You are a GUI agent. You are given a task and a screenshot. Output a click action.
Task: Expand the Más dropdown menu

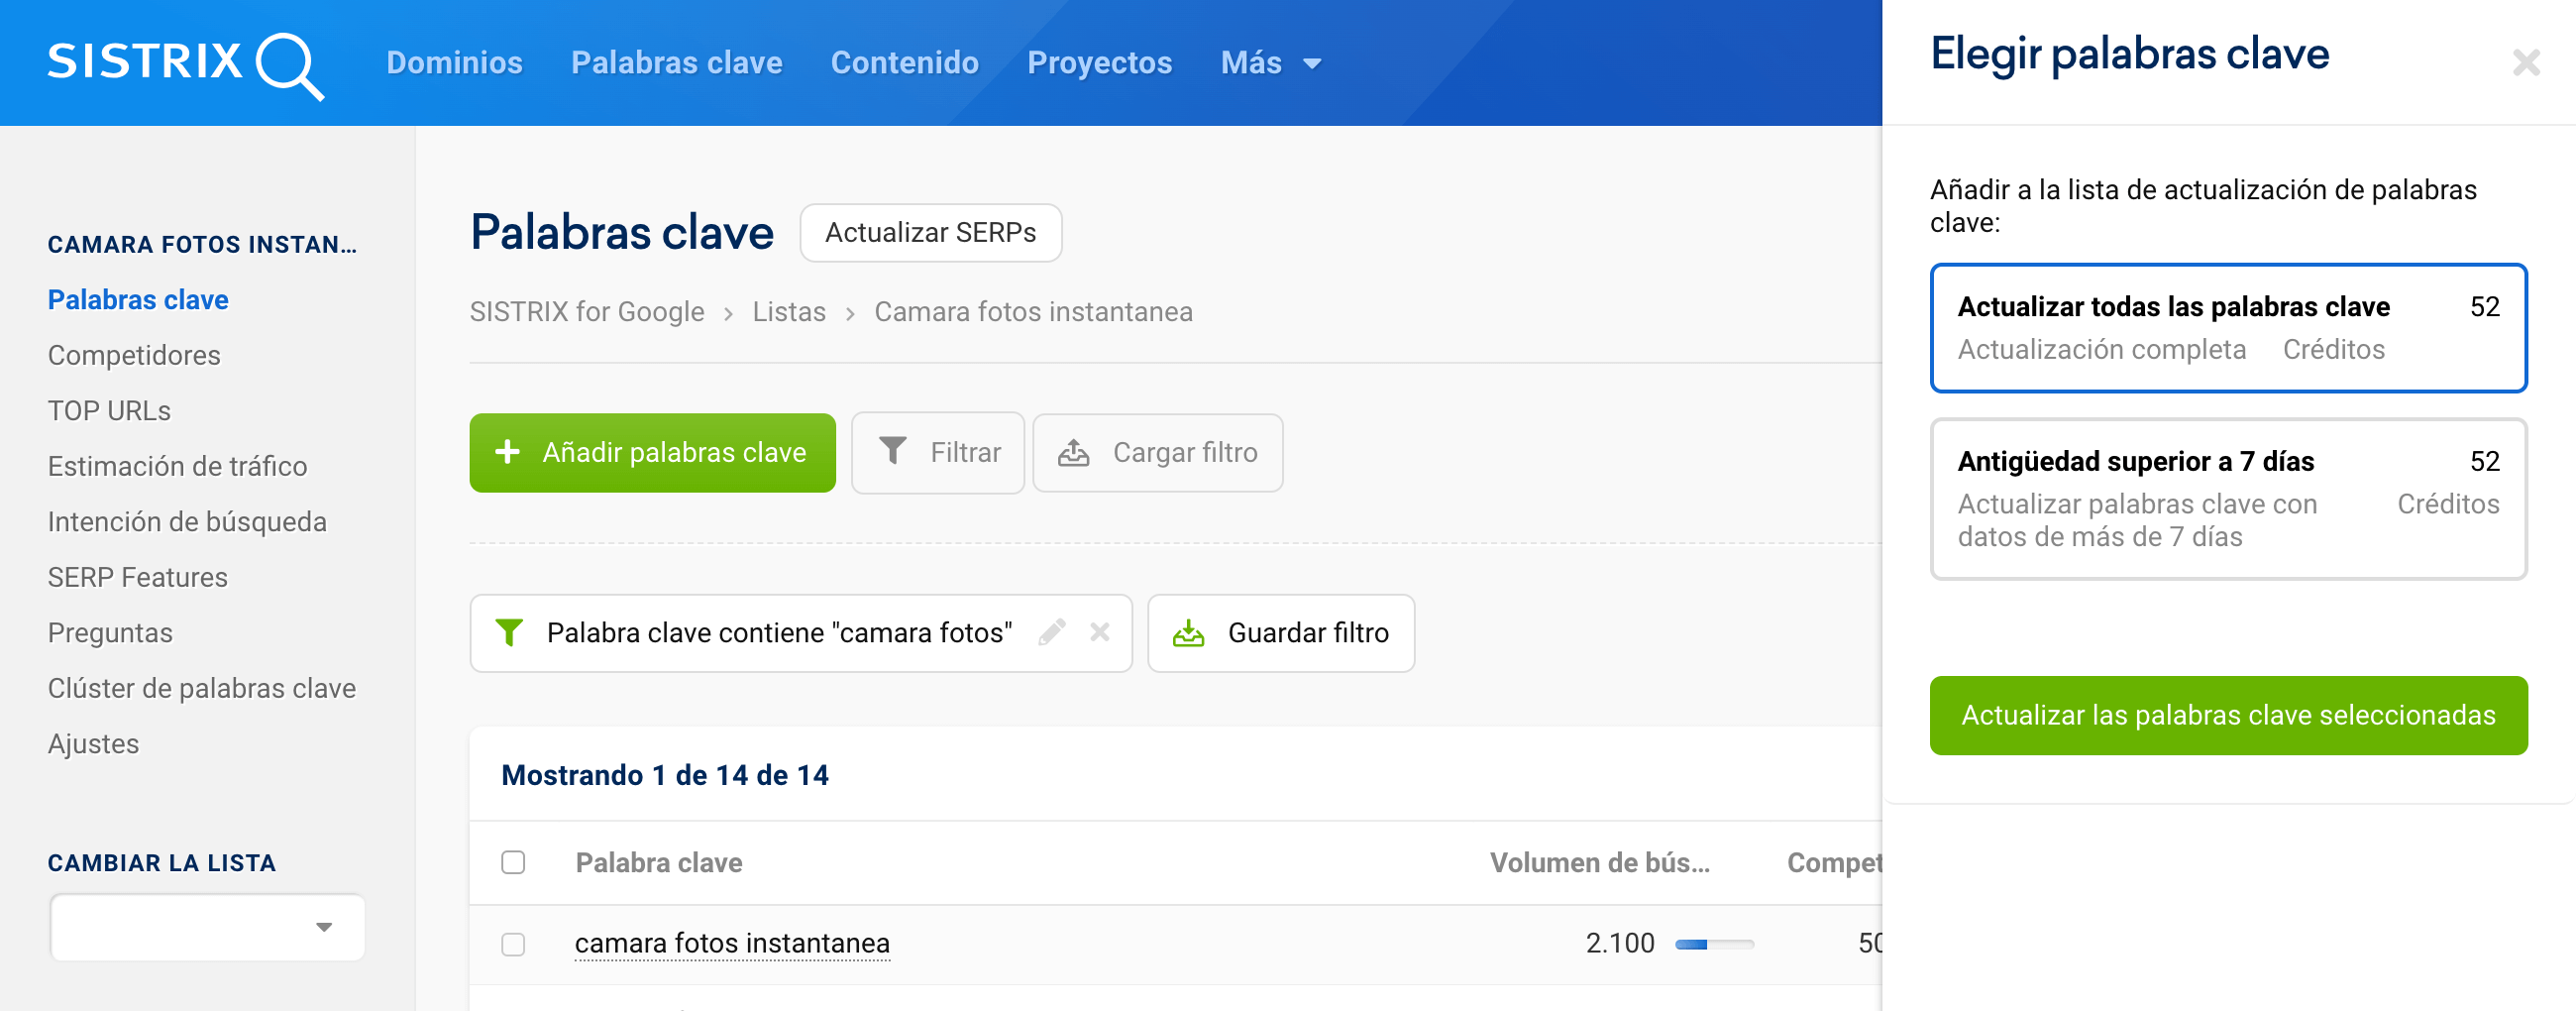coord(1270,63)
